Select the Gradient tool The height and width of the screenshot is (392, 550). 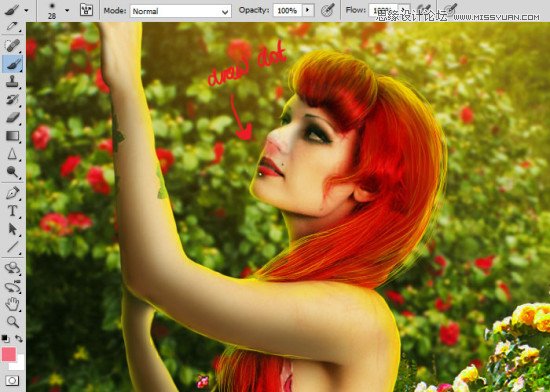point(13,136)
